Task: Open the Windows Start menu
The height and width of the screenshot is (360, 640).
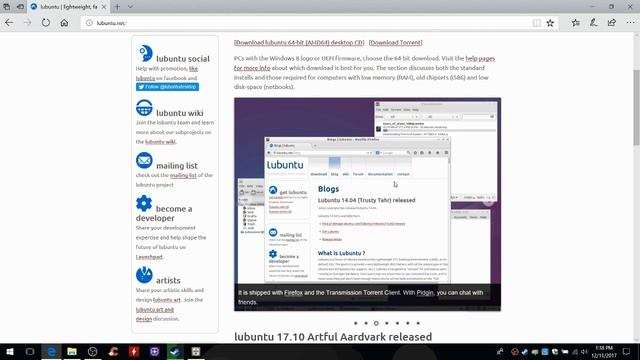Action: pyautogui.click(x=9, y=351)
